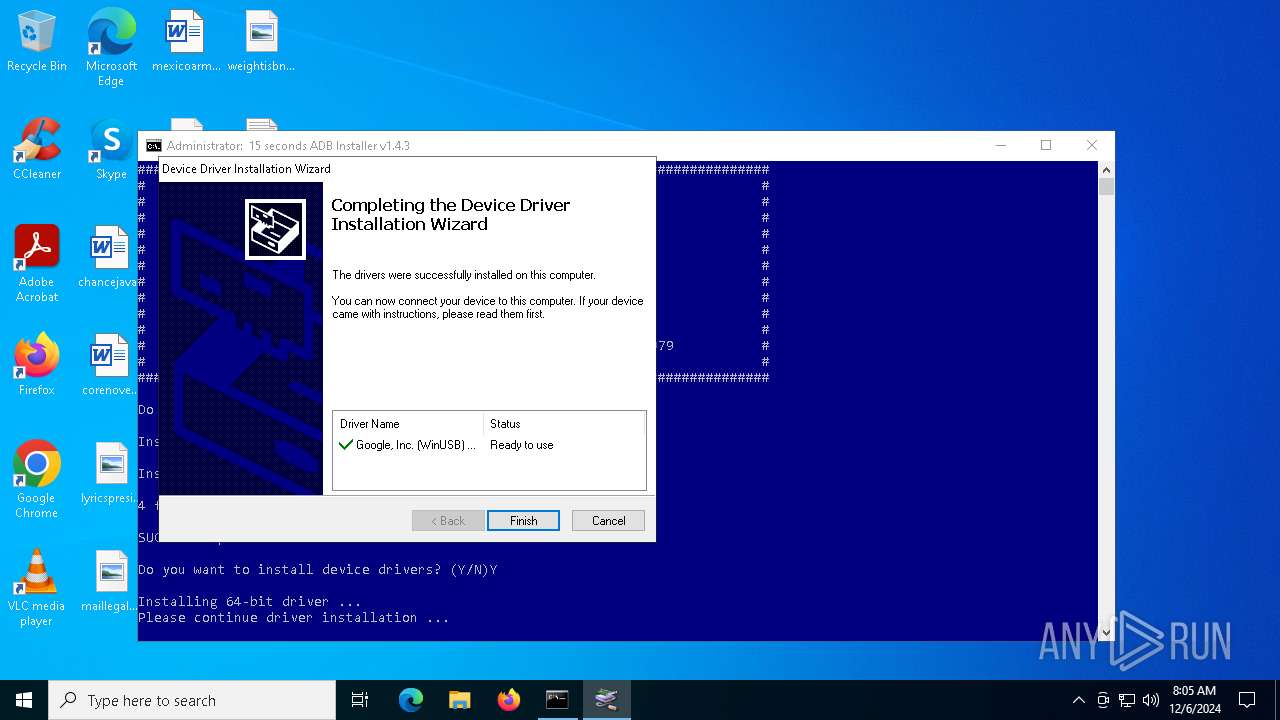Open the taskbar clock and date
The width and height of the screenshot is (1280, 720).
1194,700
